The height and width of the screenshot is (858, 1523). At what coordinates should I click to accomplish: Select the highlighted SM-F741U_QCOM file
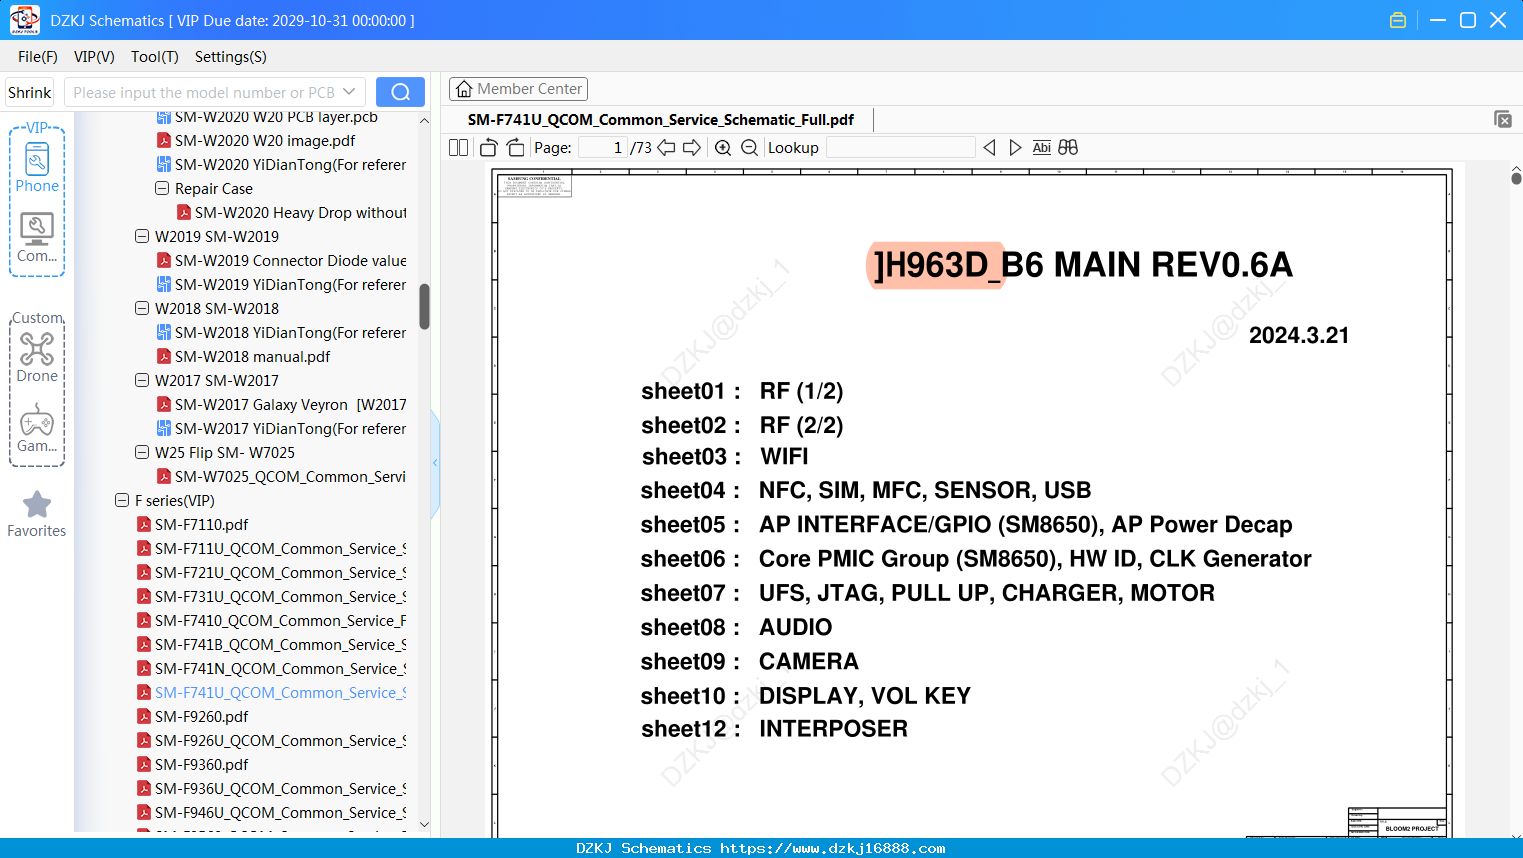[x=271, y=693]
